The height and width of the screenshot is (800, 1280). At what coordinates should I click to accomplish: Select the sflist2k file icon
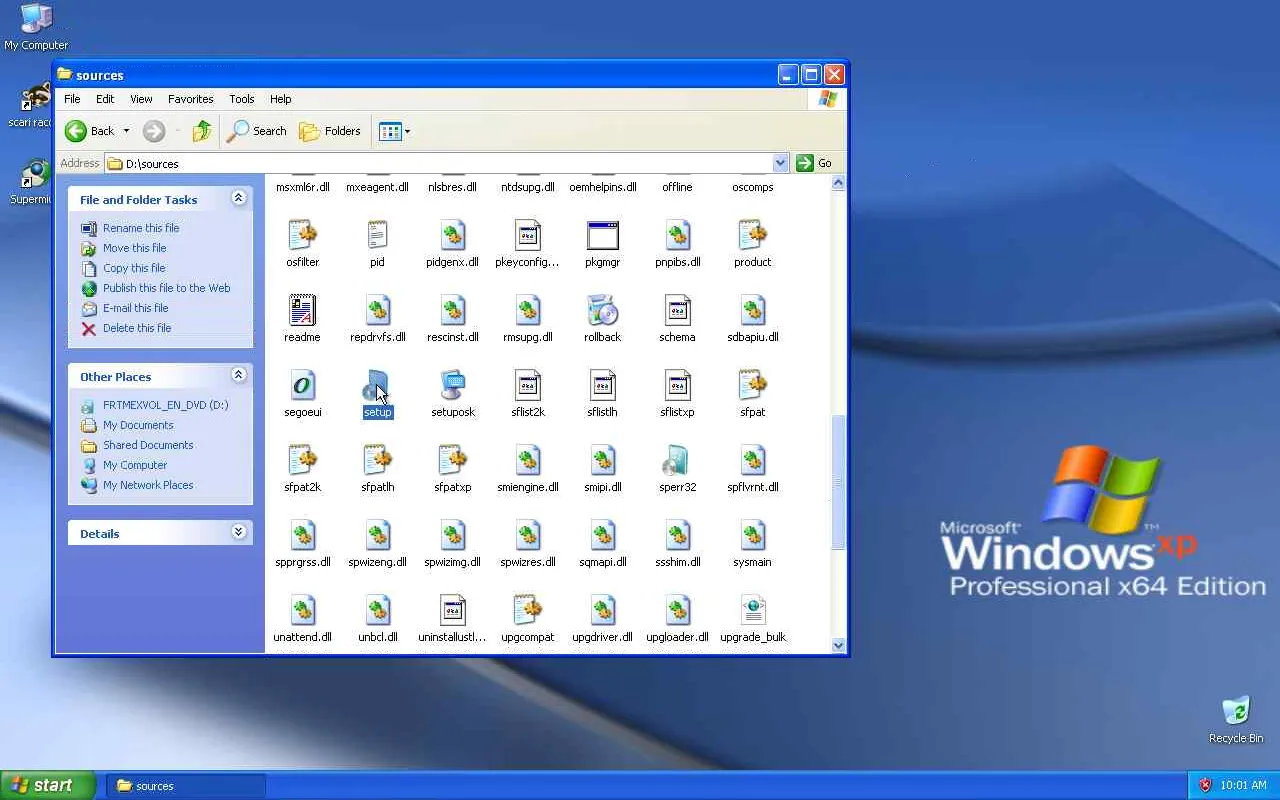tap(527, 386)
